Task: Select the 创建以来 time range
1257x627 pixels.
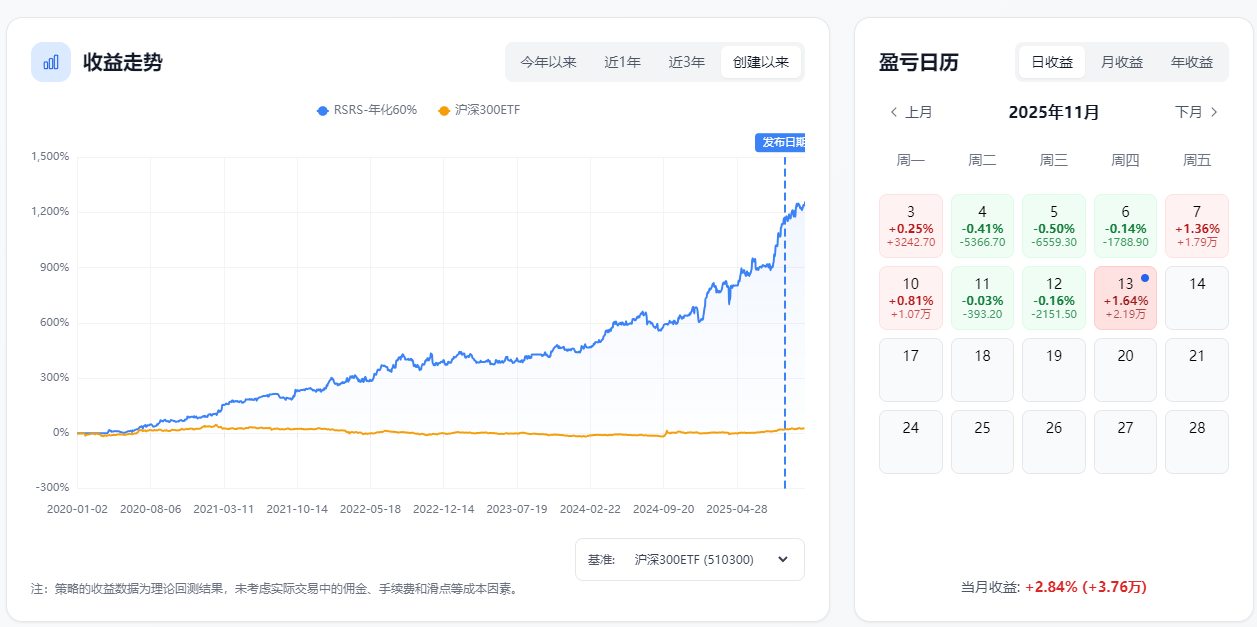Action: 760,62
